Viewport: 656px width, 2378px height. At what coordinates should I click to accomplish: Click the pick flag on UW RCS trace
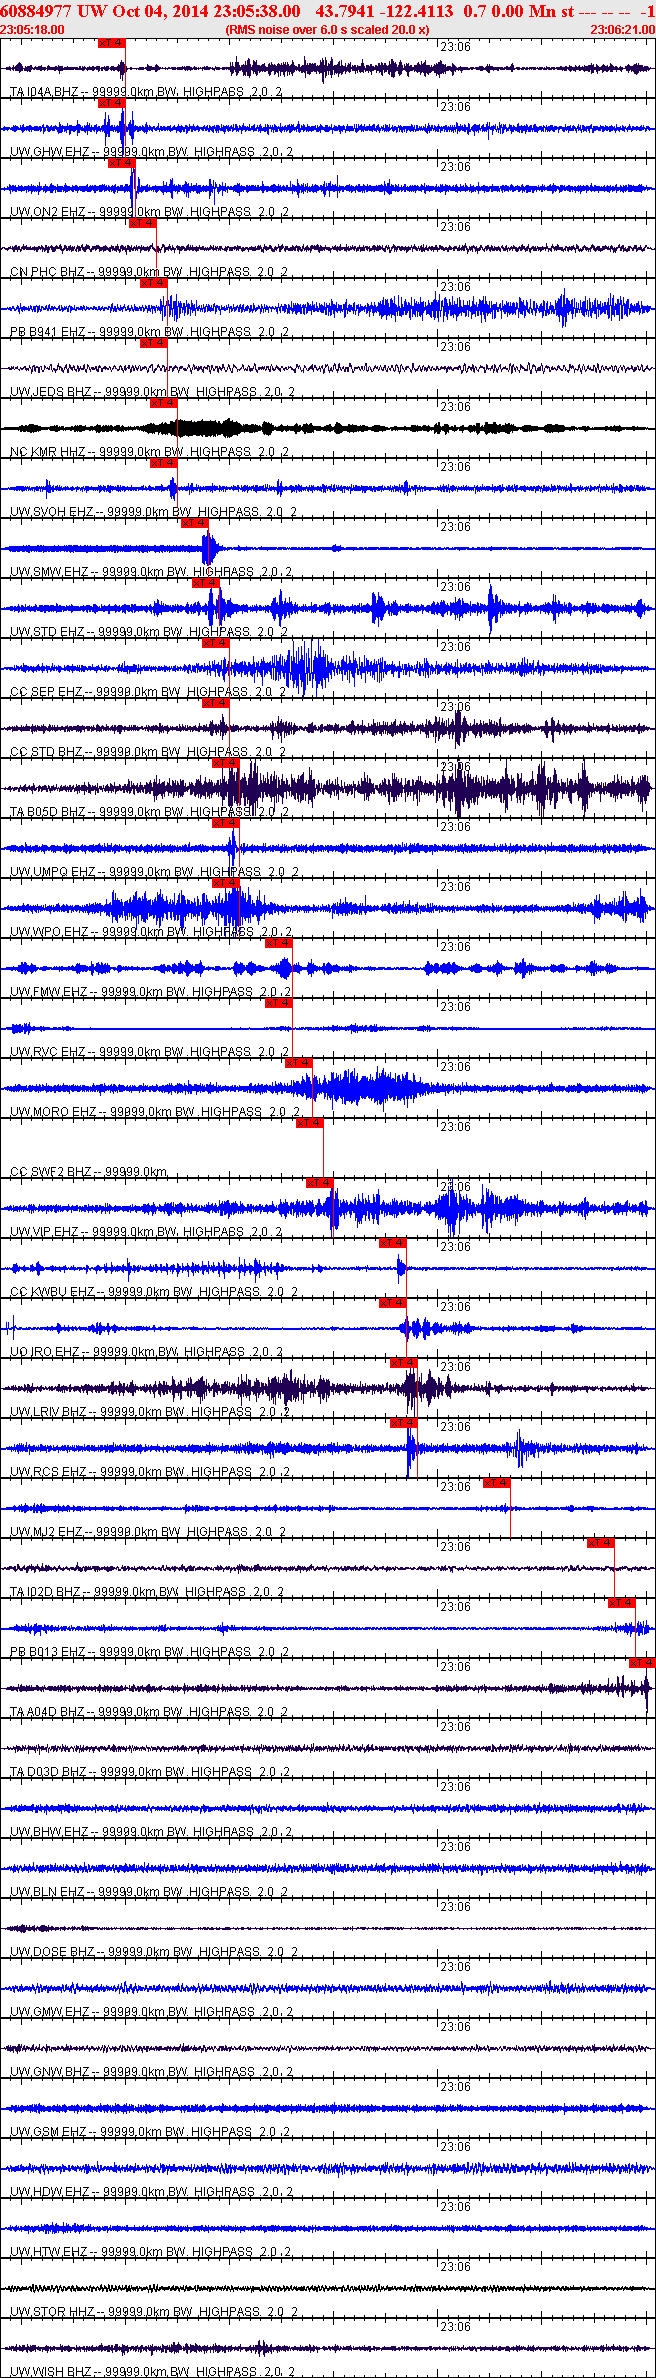coord(404,1423)
